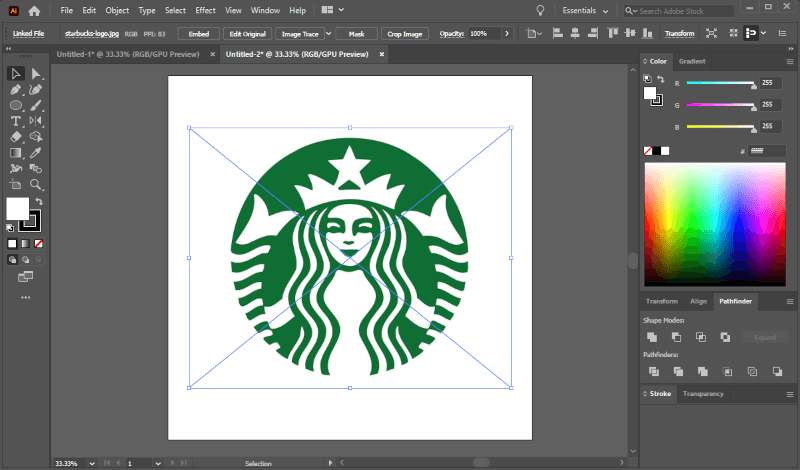The height and width of the screenshot is (470, 800).
Task: Open artboard number dropdown
Action: point(158,463)
